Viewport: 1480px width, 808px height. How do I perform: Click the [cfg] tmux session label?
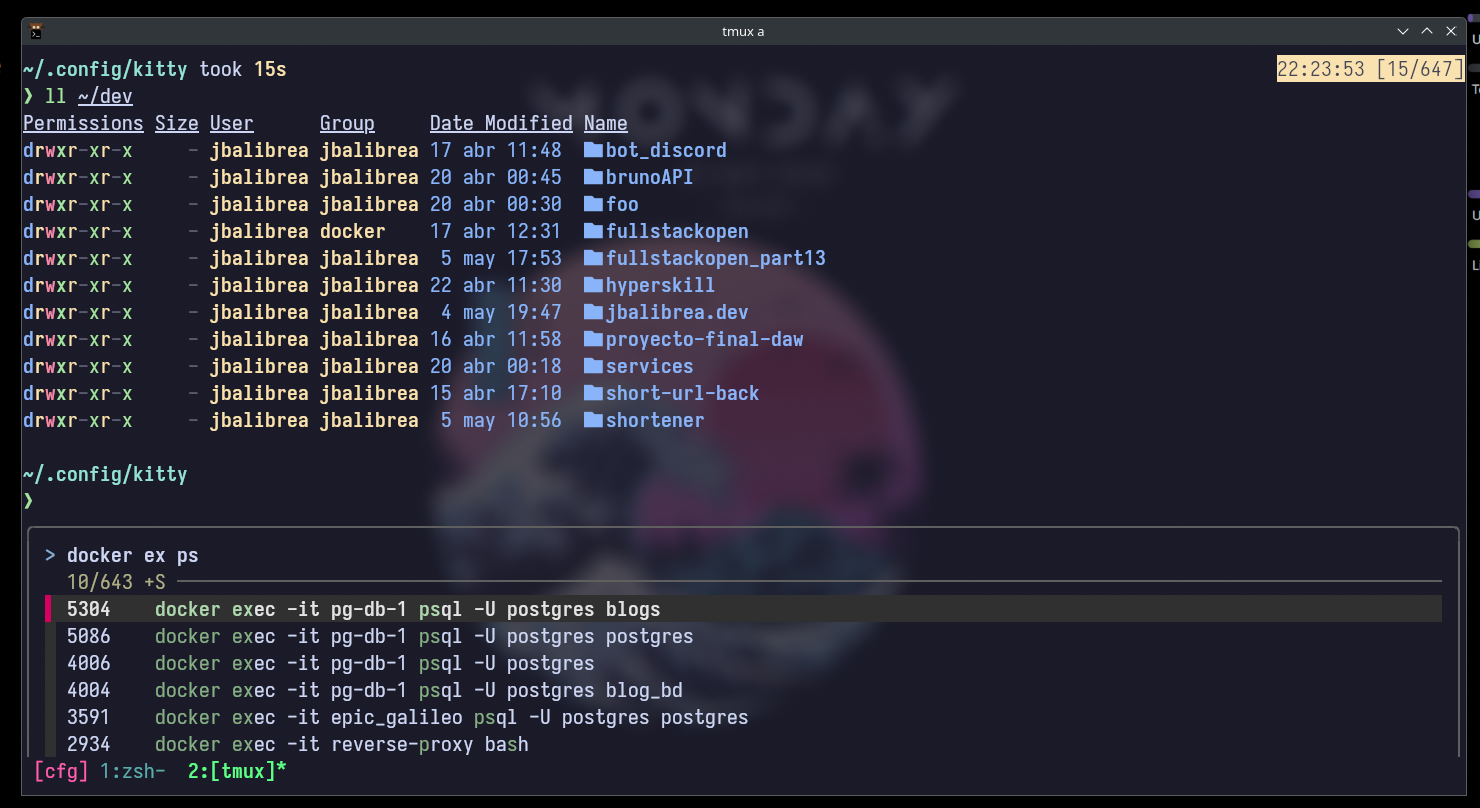click(61, 771)
